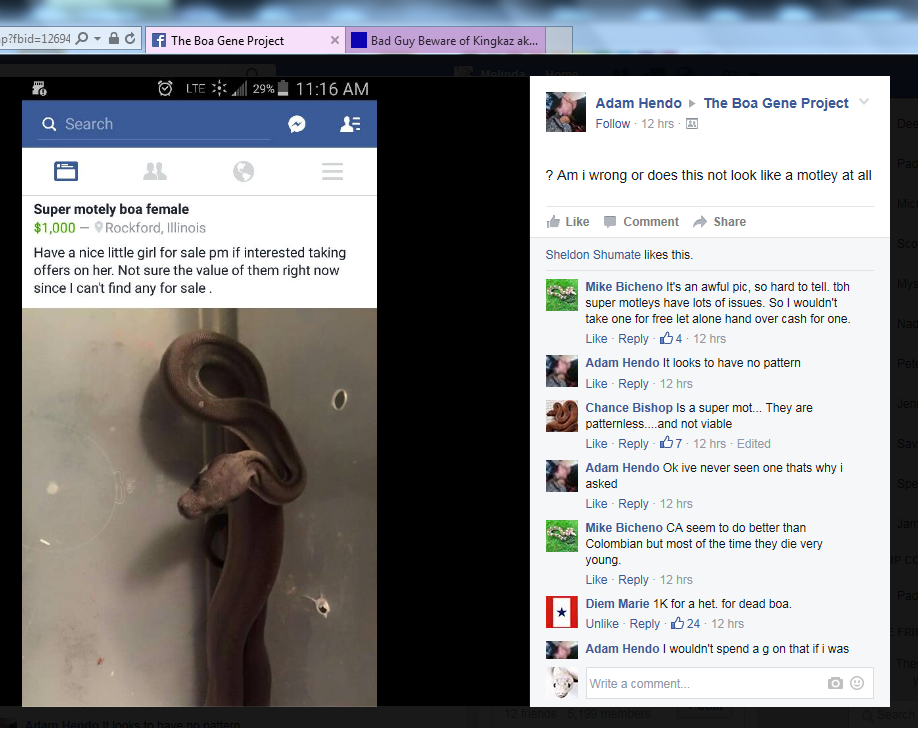Click the address bar lock security icon
The width and height of the screenshot is (918, 731).
coord(114,39)
